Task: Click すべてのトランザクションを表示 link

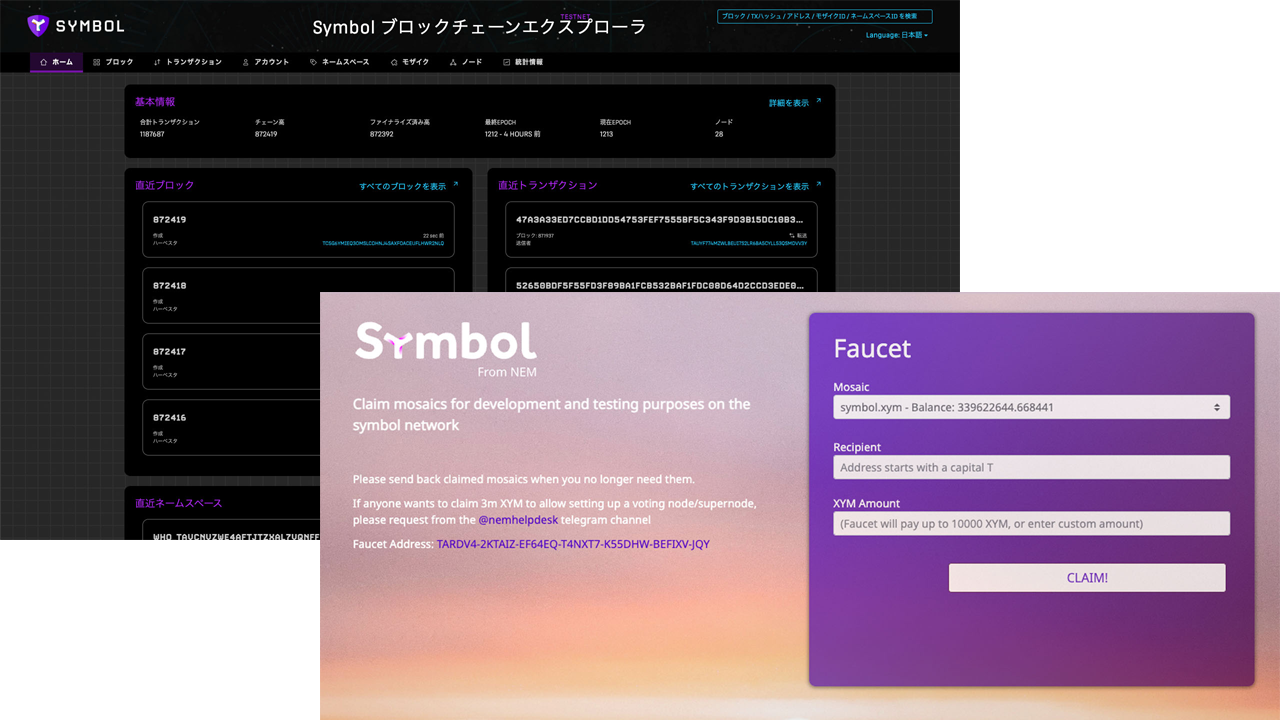Action: tap(750, 187)
